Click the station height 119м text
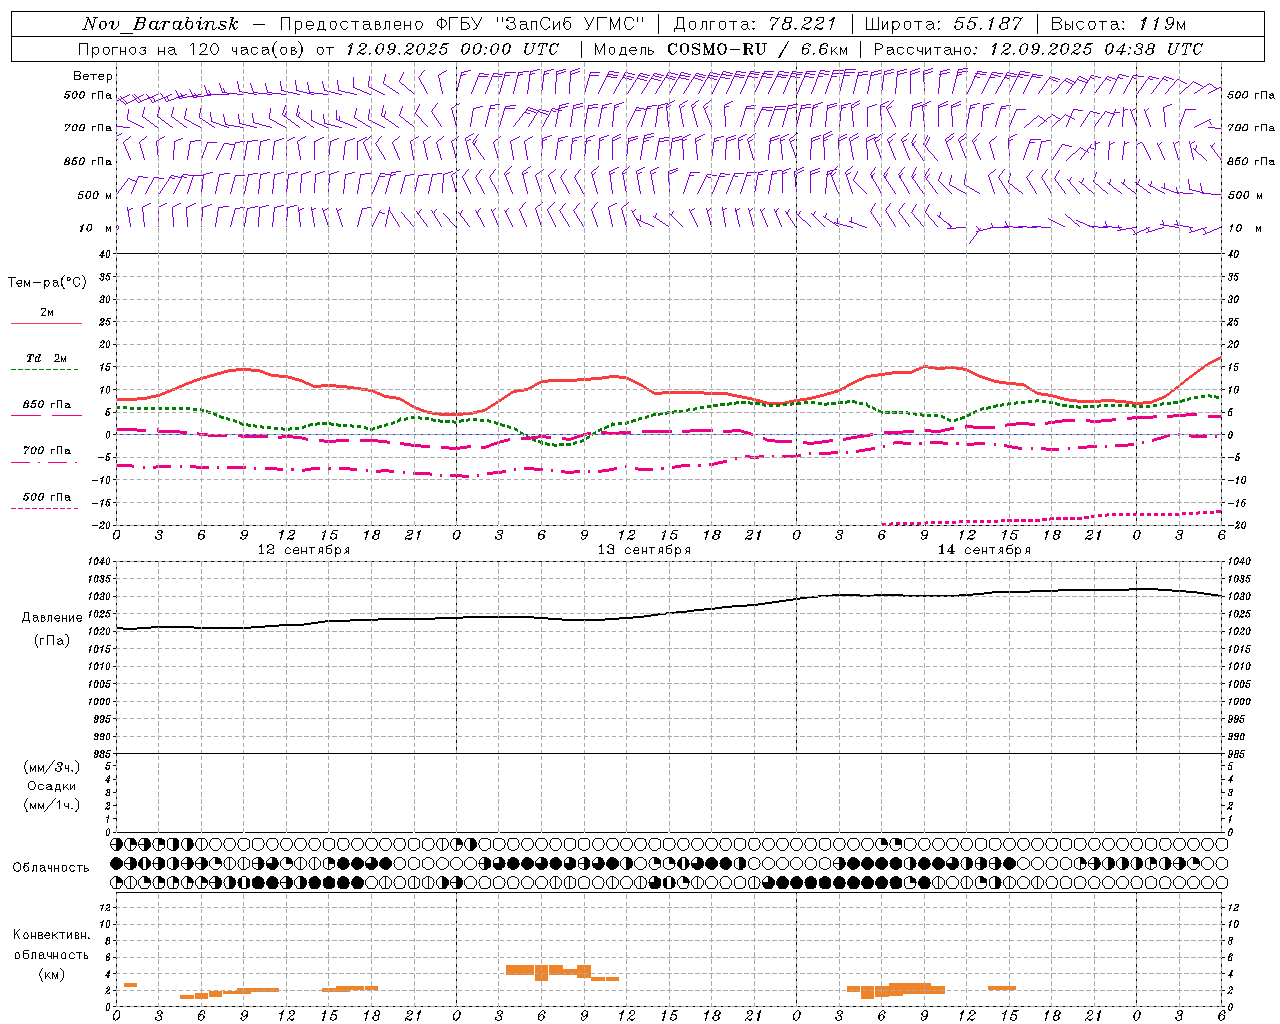 (x=1163, y=24)
